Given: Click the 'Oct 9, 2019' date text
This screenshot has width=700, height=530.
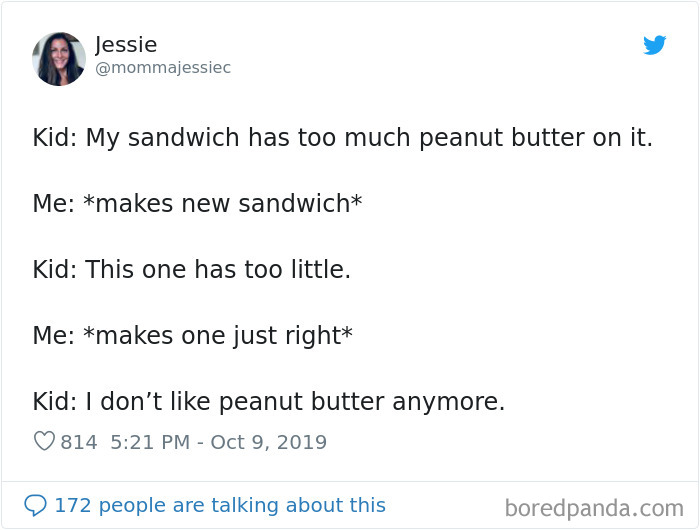Looking at the screenshot, I should (269, 442).
